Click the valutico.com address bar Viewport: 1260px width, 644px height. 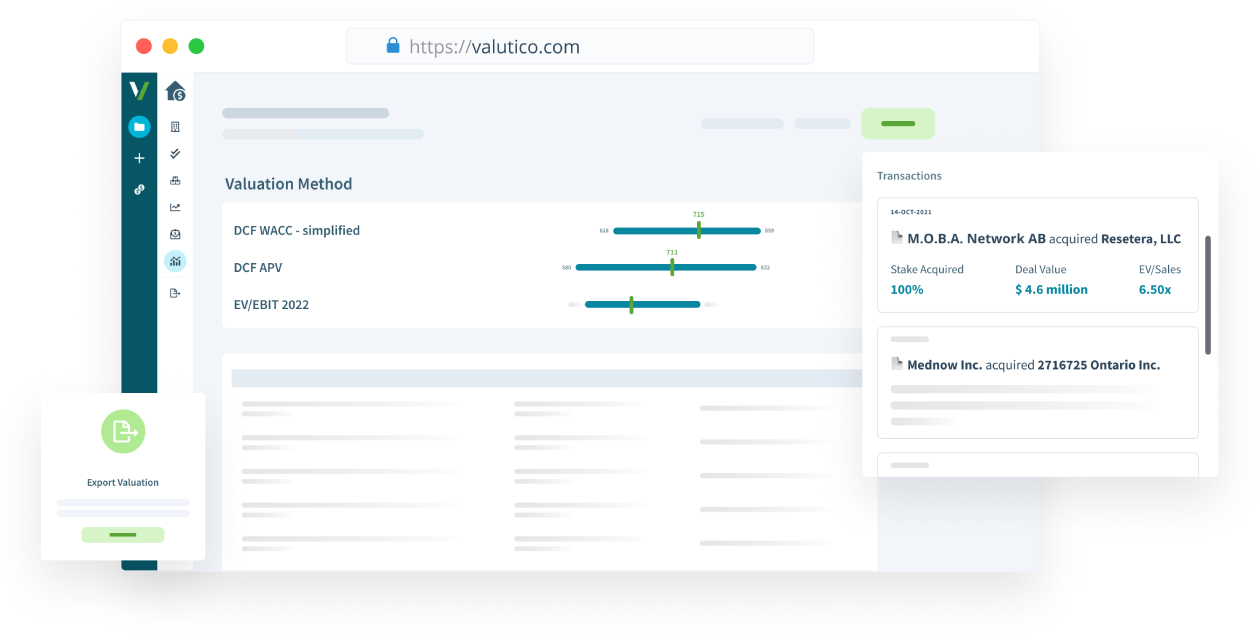[580, 46]
